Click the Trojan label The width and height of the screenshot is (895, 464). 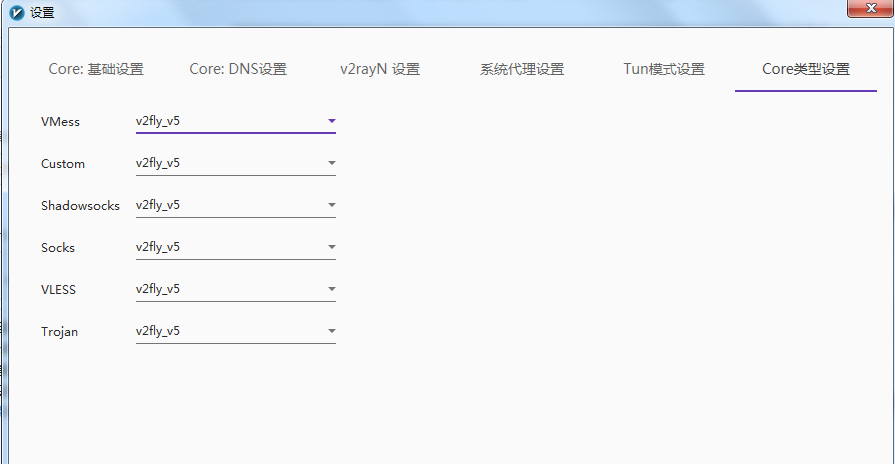(x=59, y=332)
